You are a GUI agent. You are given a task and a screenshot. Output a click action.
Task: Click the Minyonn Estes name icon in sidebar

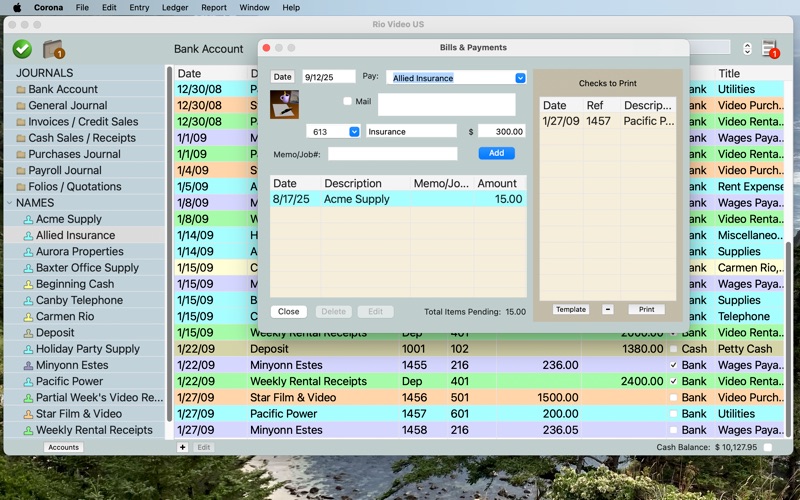[x=29, y=365]
